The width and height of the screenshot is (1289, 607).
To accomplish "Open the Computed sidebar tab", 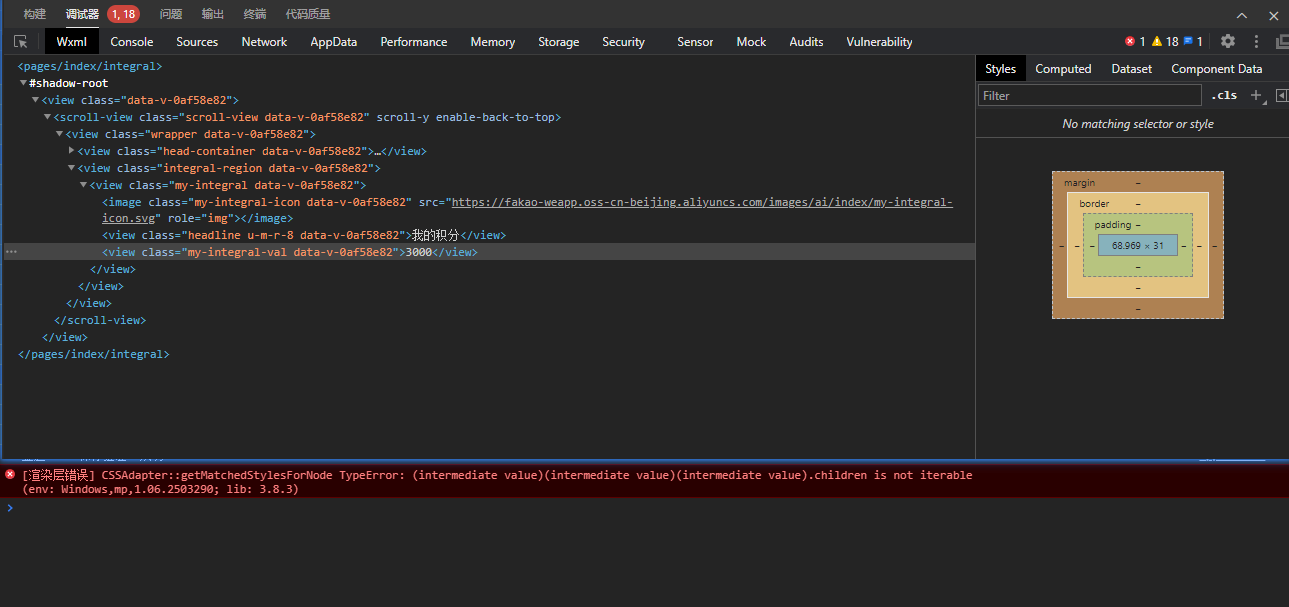I will tap(1063, 68).
